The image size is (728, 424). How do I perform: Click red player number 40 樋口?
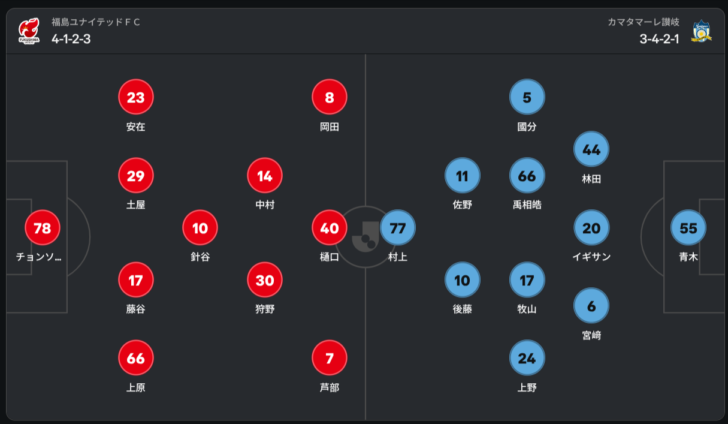tap(329, 228)
